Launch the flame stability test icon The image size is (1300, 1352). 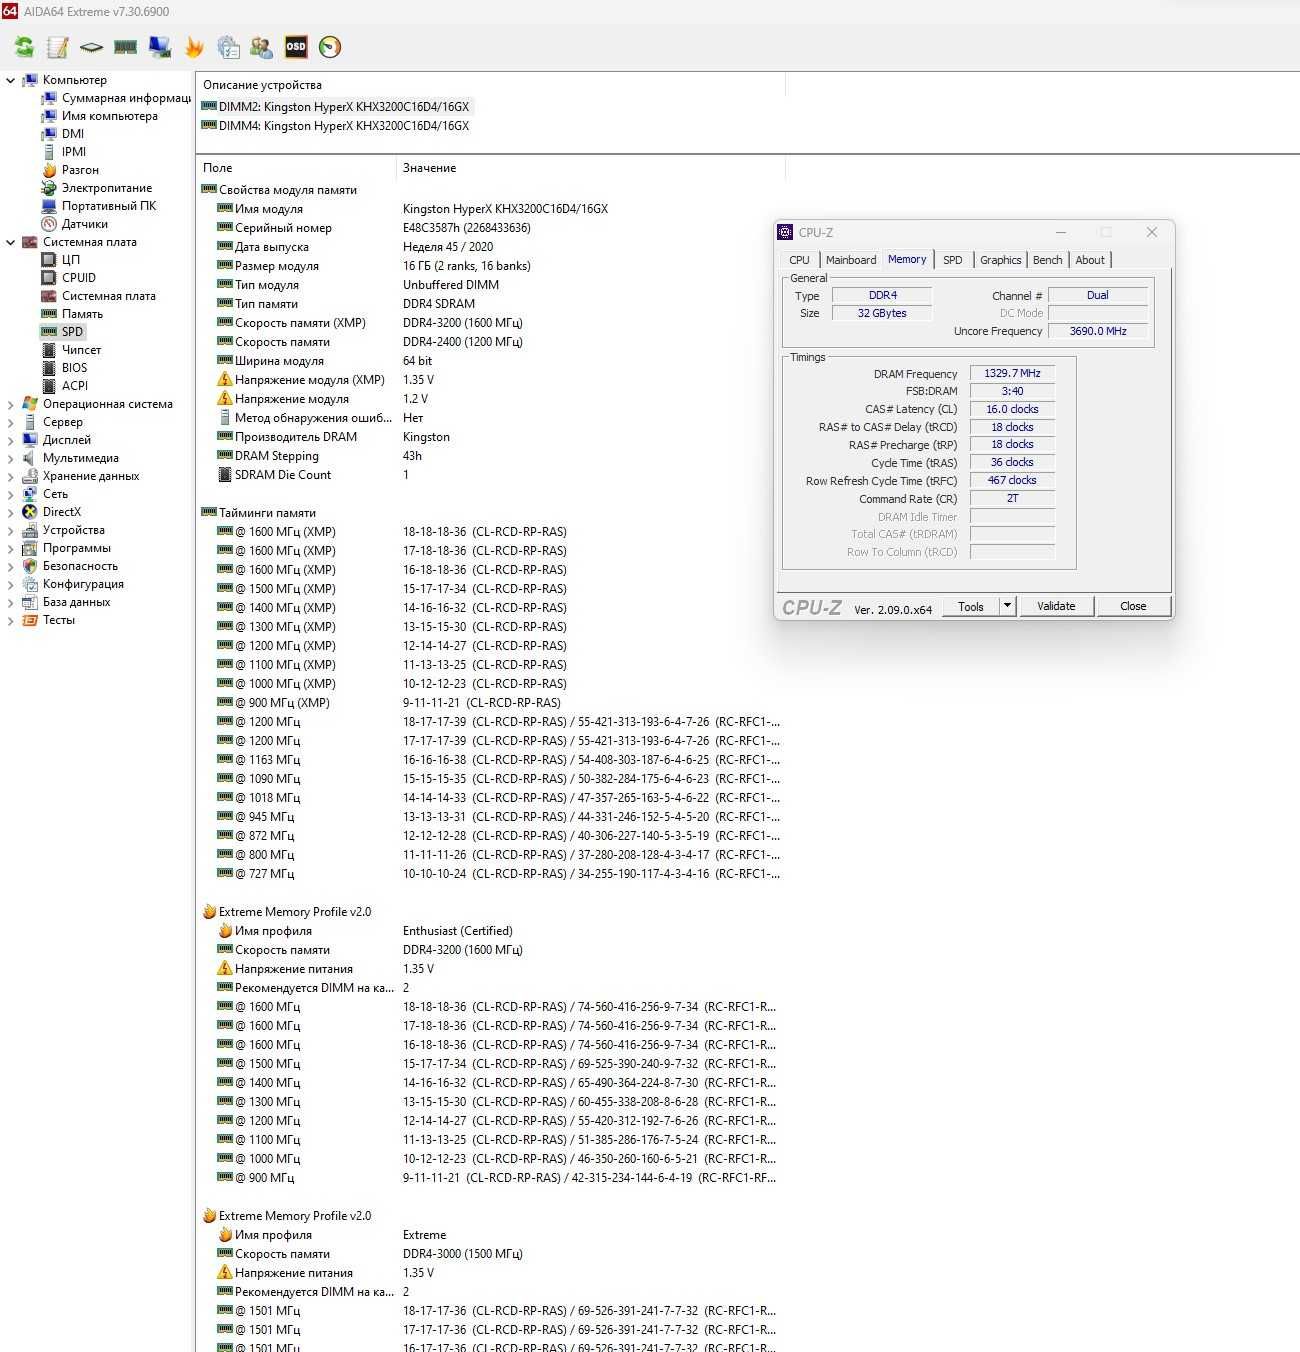tap(194, 47)
